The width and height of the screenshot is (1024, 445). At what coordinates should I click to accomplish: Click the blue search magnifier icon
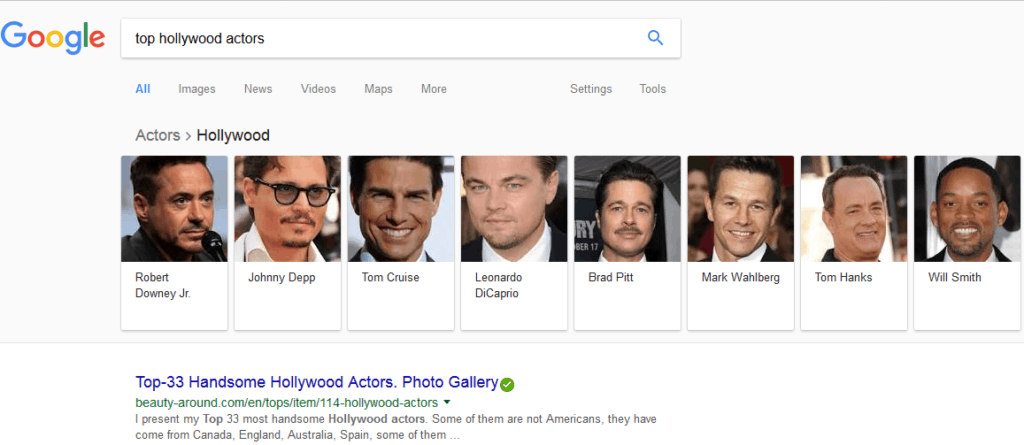click(x=655, y=38)
